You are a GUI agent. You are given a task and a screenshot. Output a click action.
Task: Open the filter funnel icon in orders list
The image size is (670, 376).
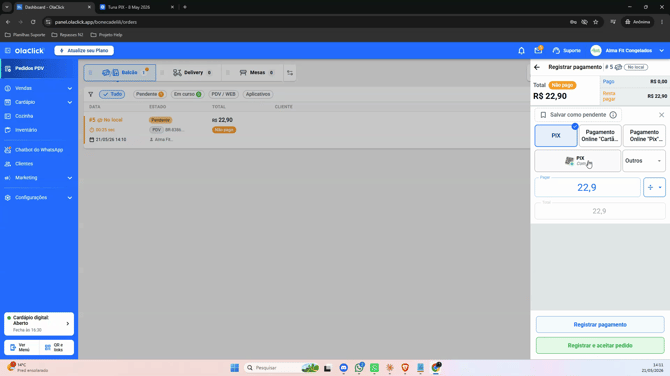[91, 94]
